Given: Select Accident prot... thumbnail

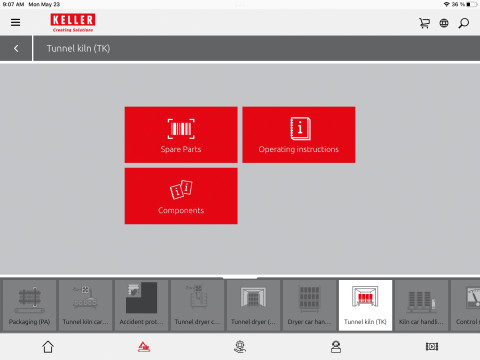Looking at the screenshot, I should coord(141,305).
